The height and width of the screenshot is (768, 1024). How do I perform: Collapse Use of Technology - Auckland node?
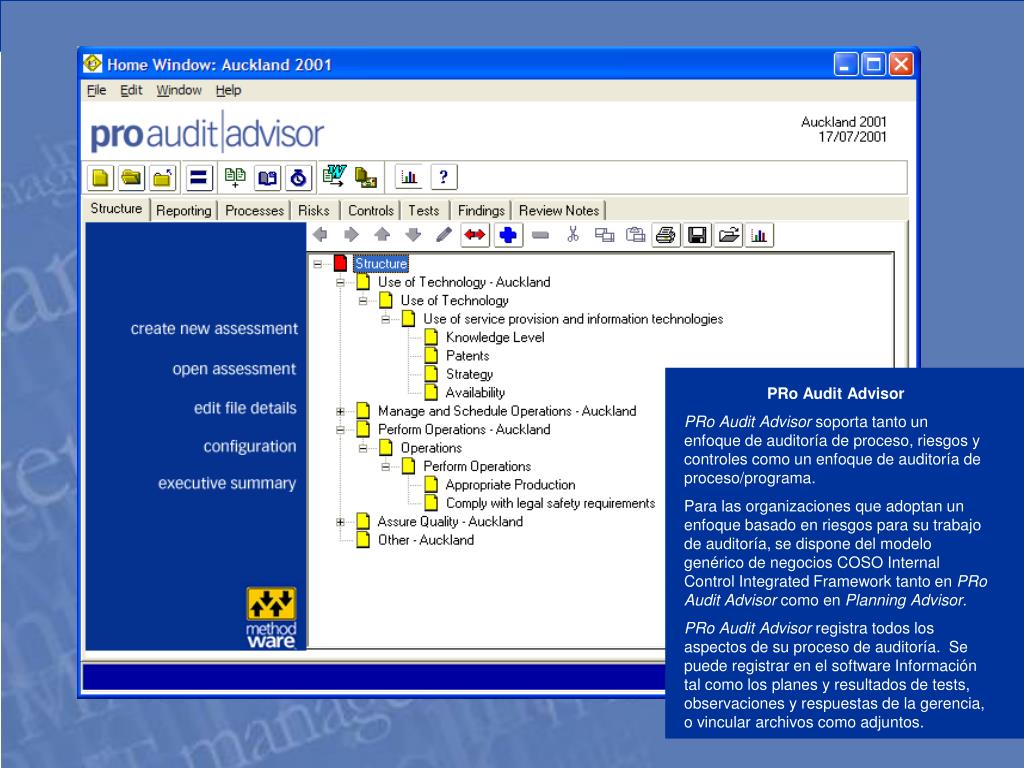click(340, 283)
